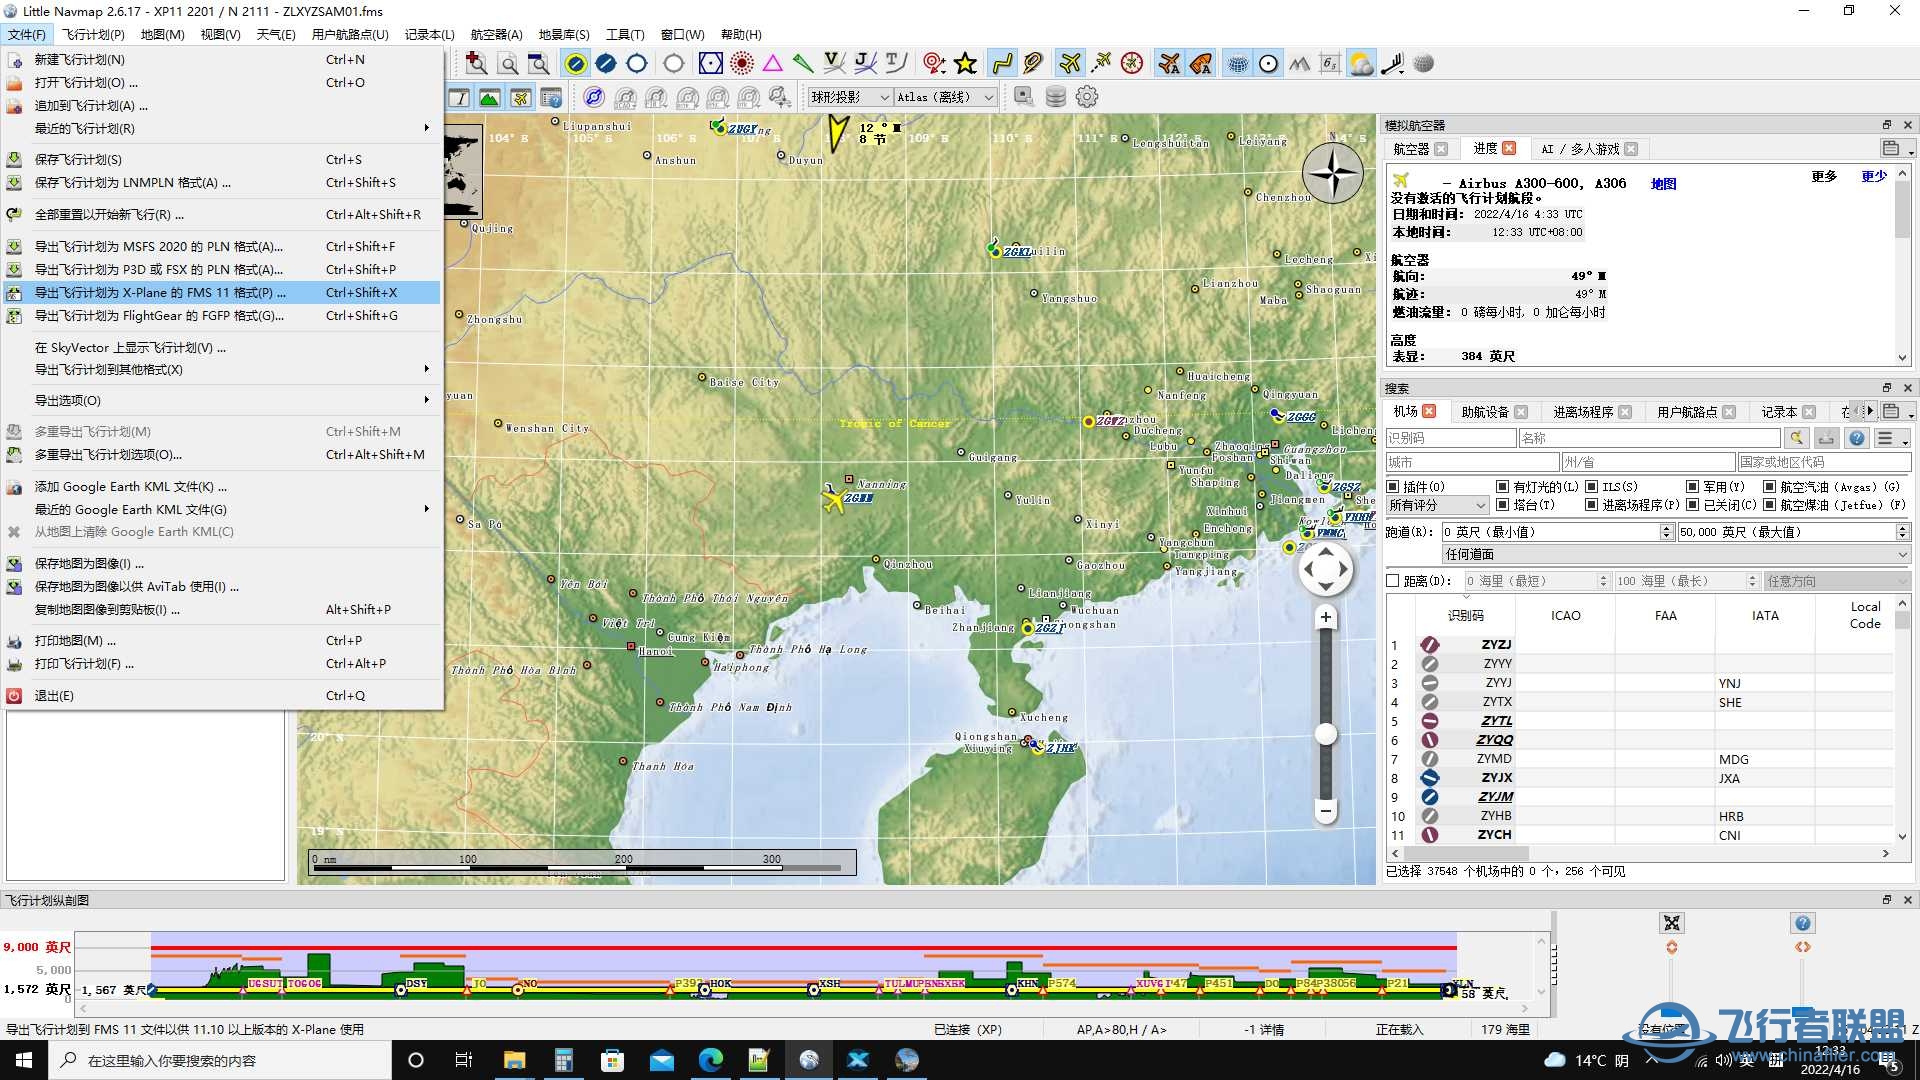The width and height of the screenshot is (1920, 1080).
Task: Toggle the 军用(Y) checkbox
Action: point(1692,487)
